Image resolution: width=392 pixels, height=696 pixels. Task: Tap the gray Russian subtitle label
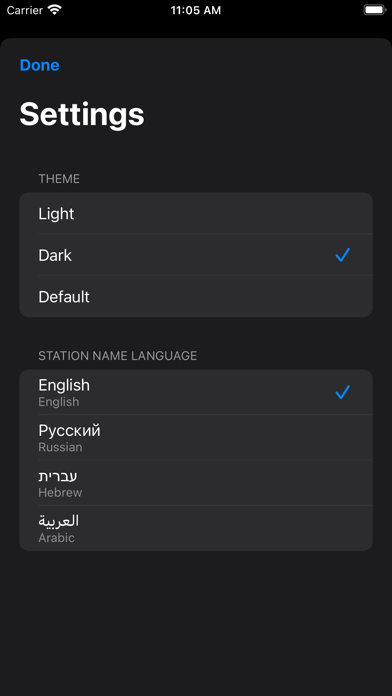[60, 447]
